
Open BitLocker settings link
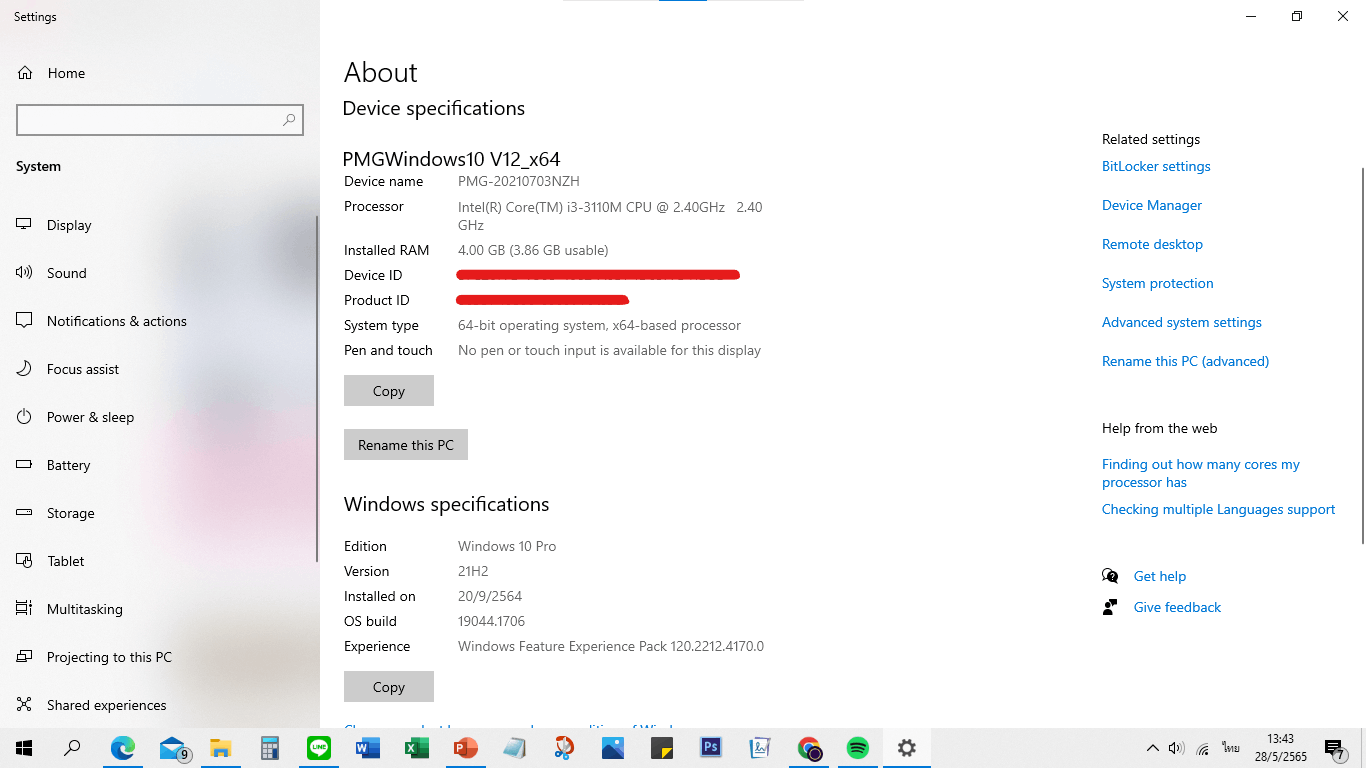coord(1156,166)
